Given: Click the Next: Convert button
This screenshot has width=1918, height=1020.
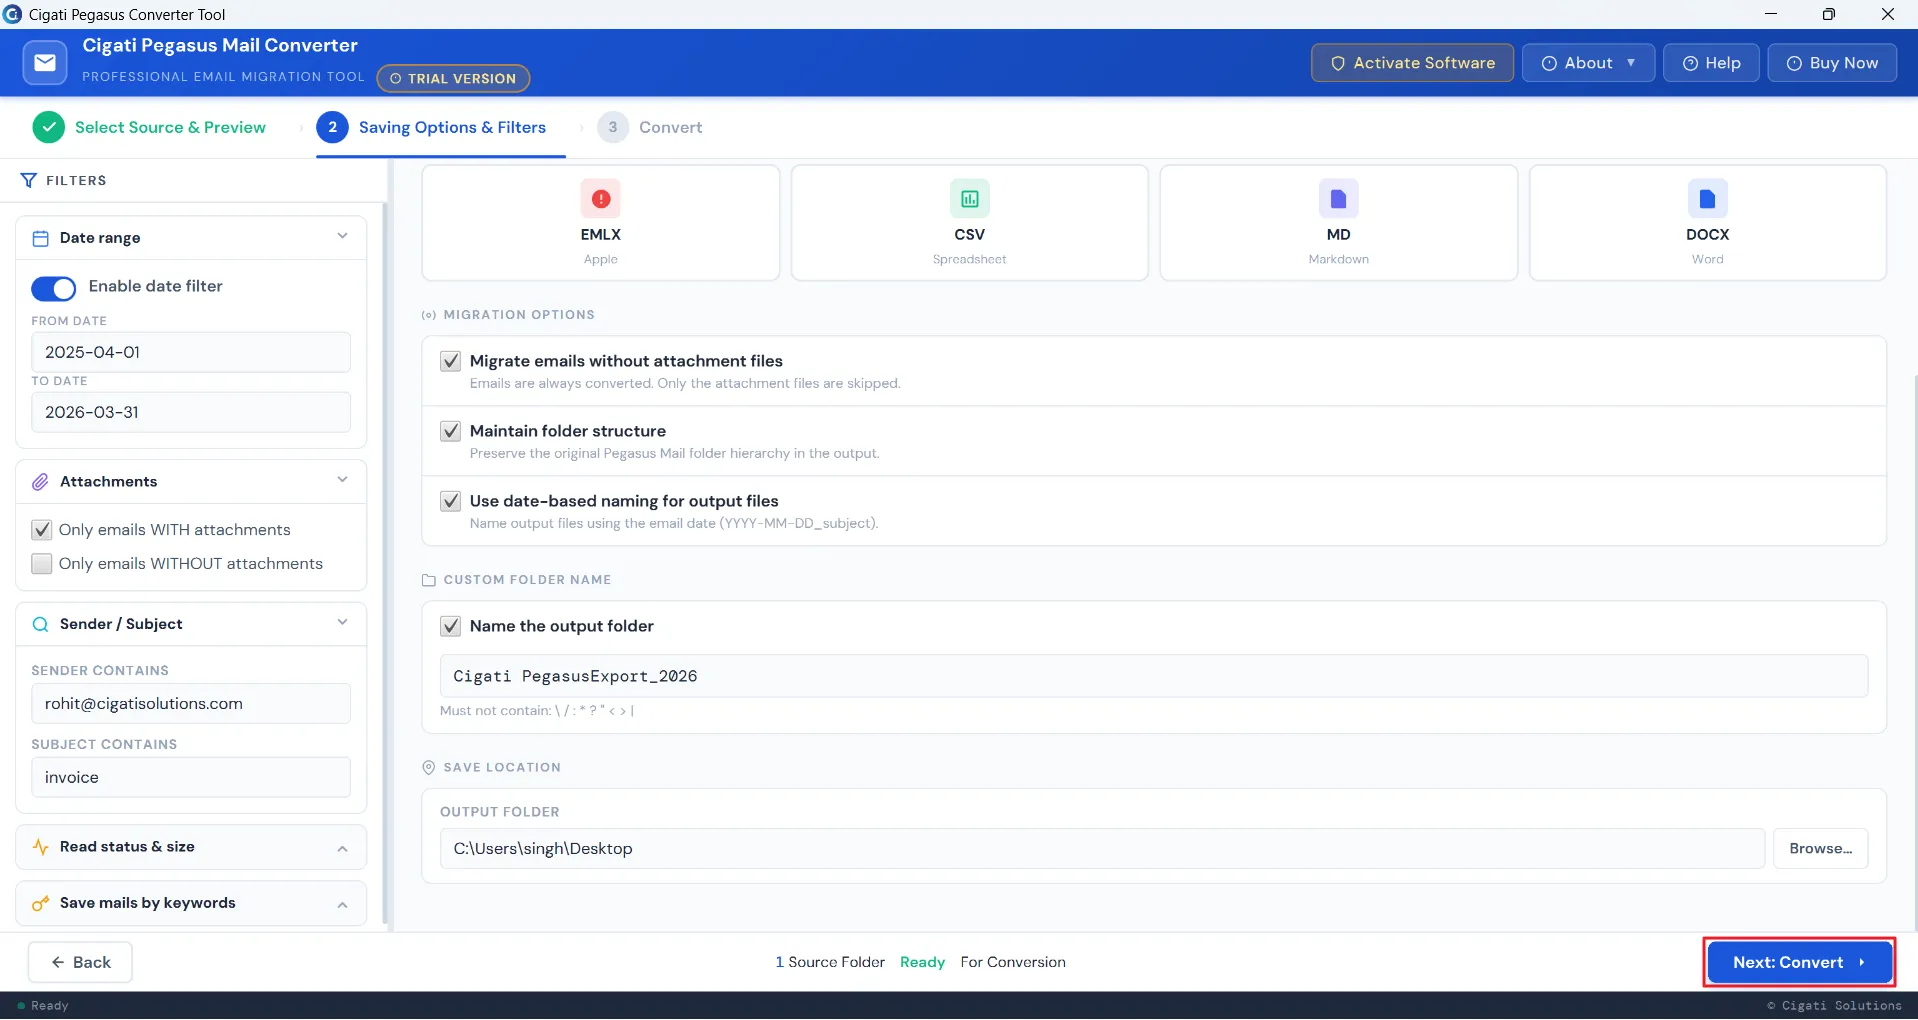Looking at the screenshot, I should (1799, 962).
